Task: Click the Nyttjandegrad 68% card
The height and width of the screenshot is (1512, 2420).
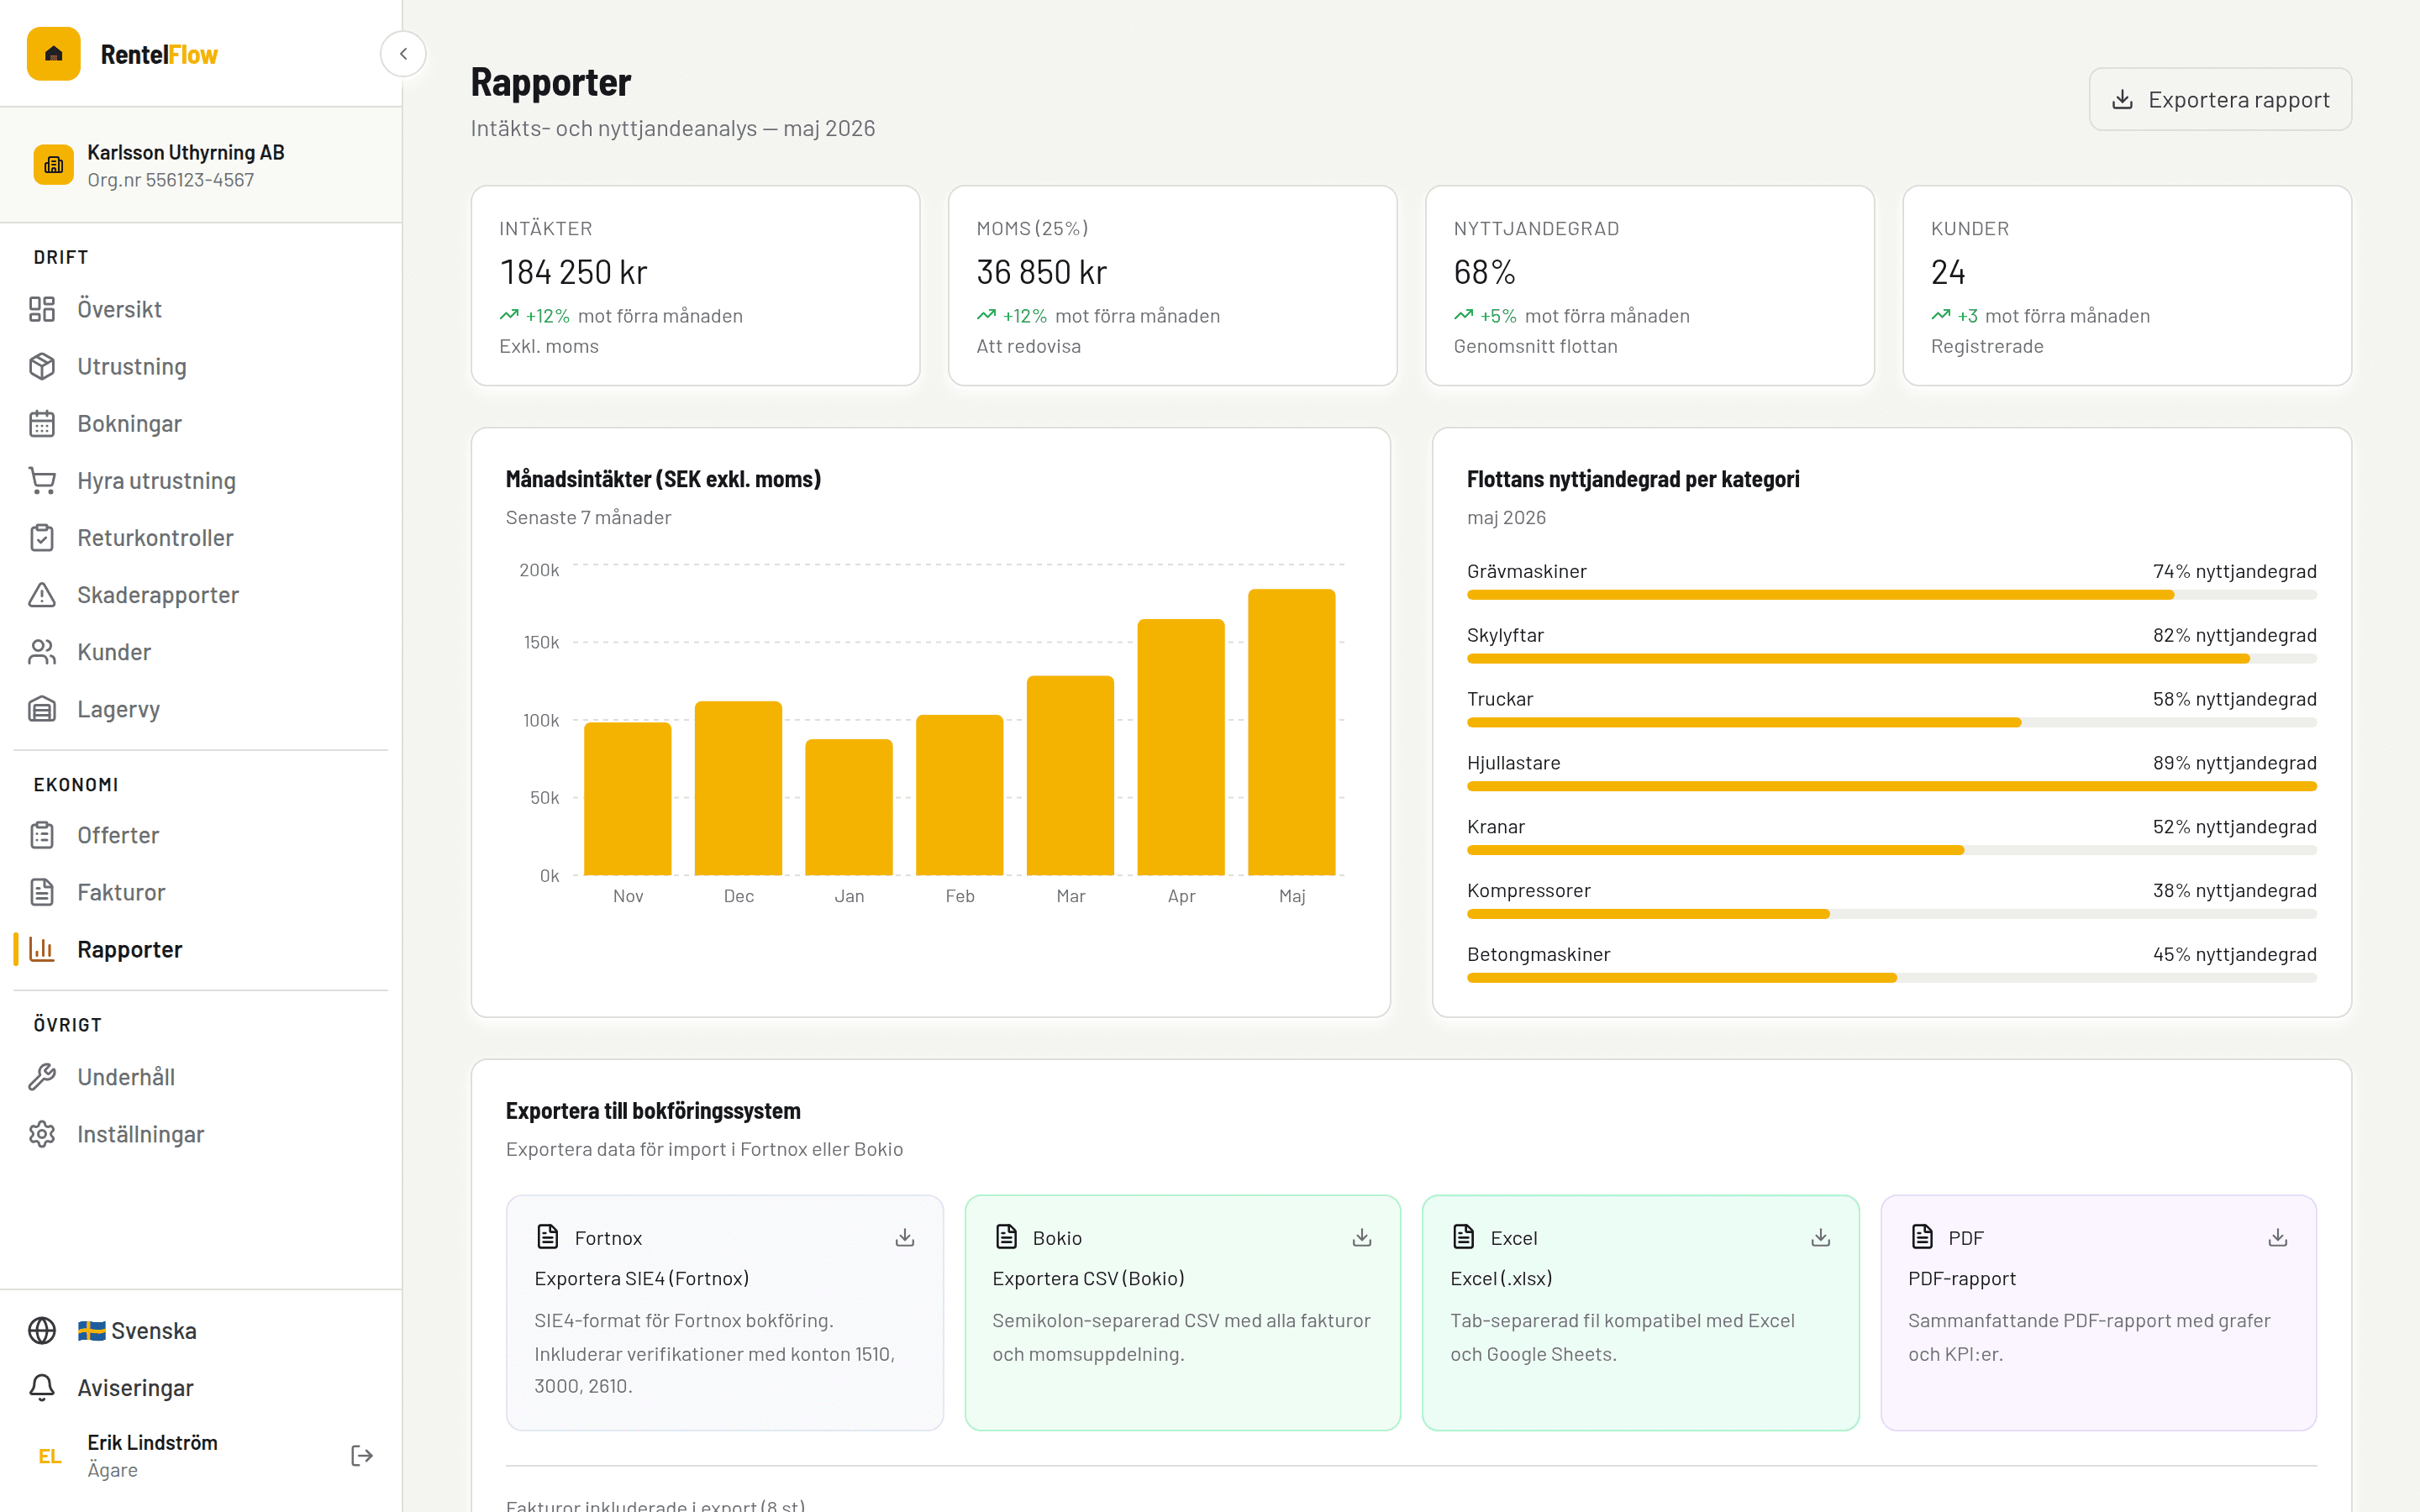Action: pos(1649,285)
